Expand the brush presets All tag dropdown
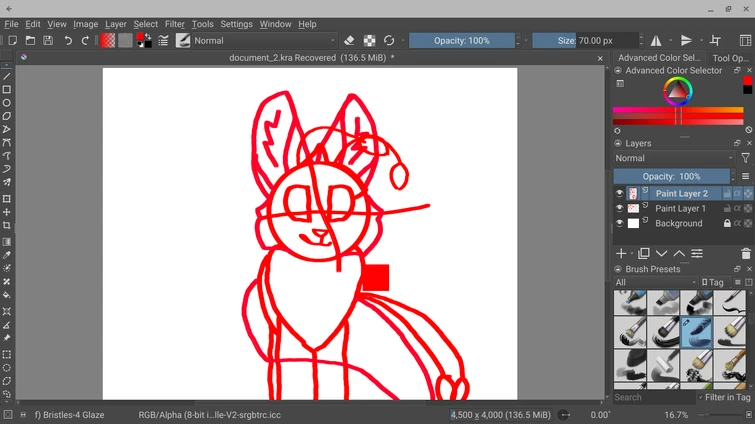The height and width of the screenshot is (424, 755). point(655,283)
